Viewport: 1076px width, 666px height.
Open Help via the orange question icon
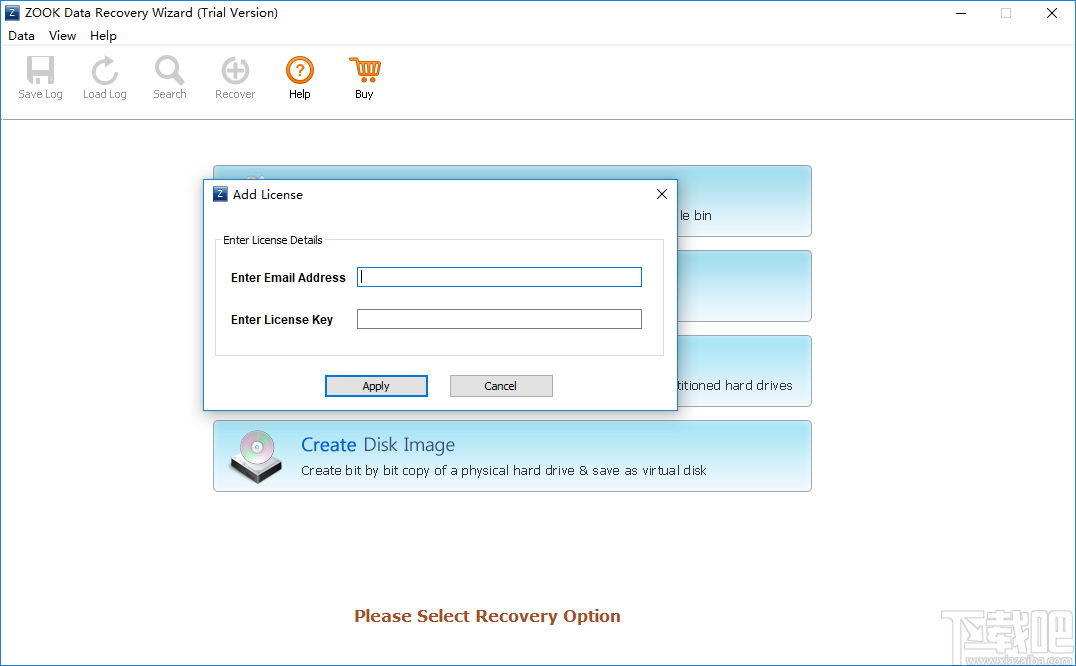pos(300,70)
